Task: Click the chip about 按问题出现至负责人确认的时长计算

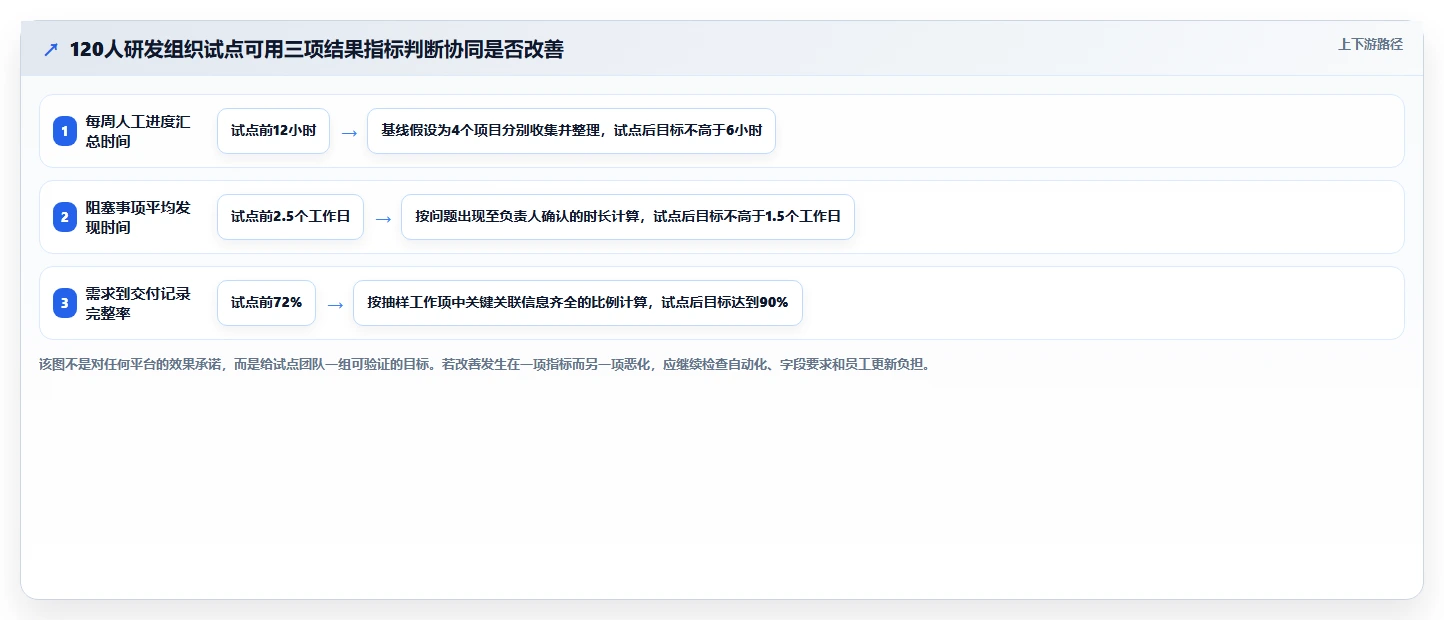Action: (628, 217)
